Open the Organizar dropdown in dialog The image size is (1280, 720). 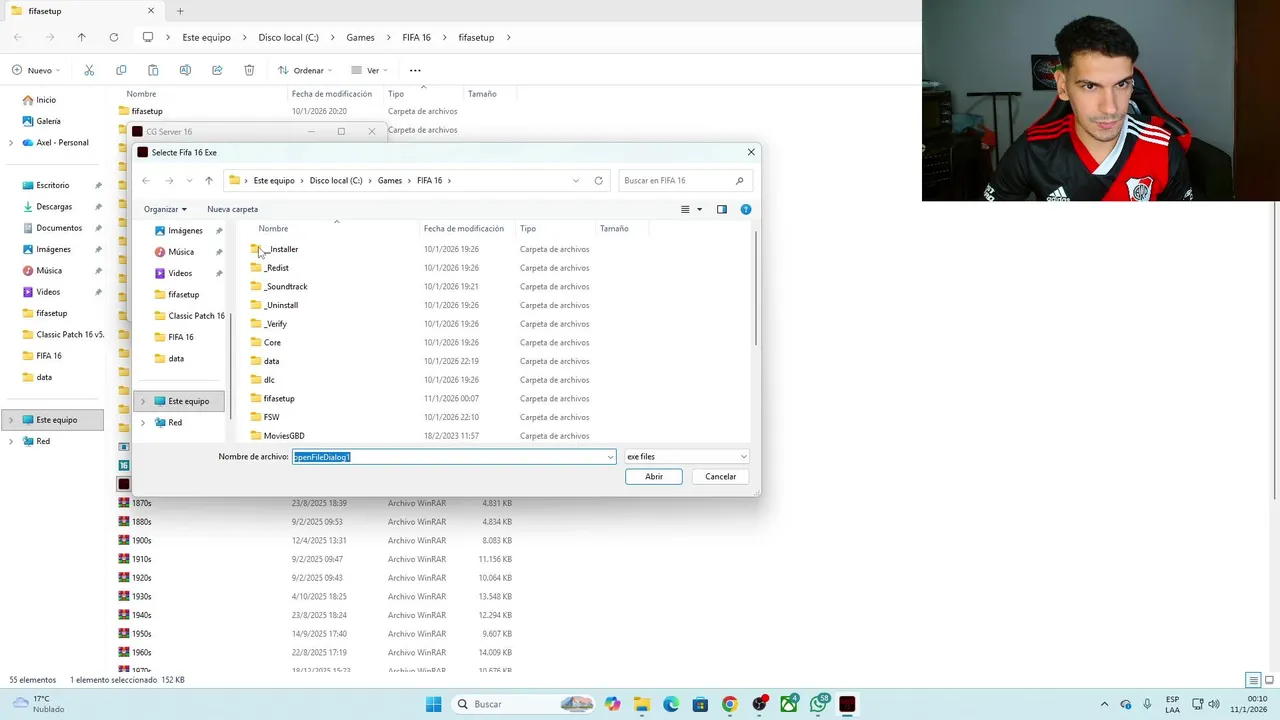(165, 209)
